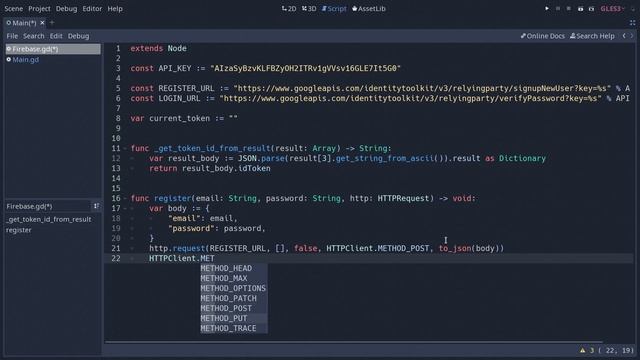Go to previous edited document arrow

tap(624, 36)
